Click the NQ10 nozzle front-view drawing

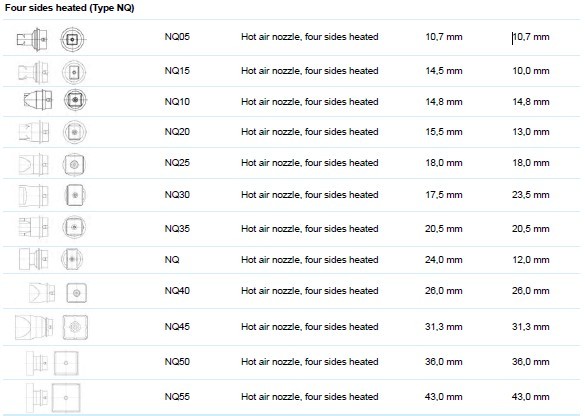[75, 100]
